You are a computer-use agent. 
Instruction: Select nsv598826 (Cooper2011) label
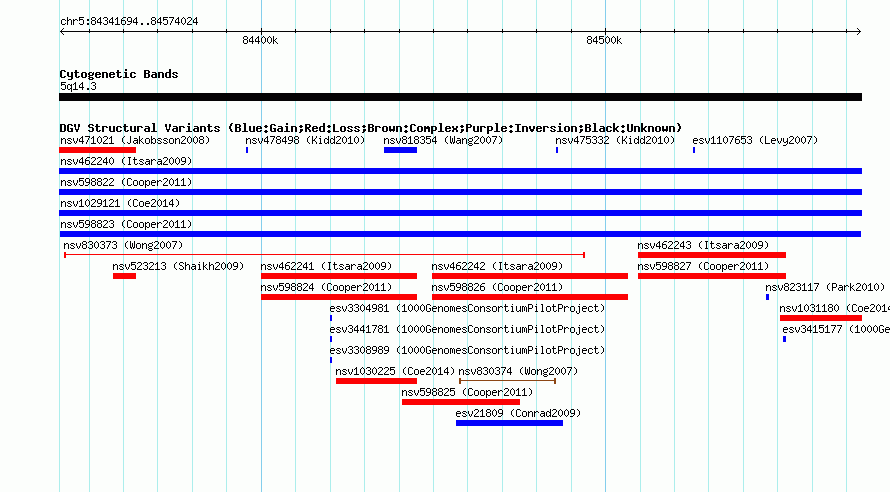point(497,287)
